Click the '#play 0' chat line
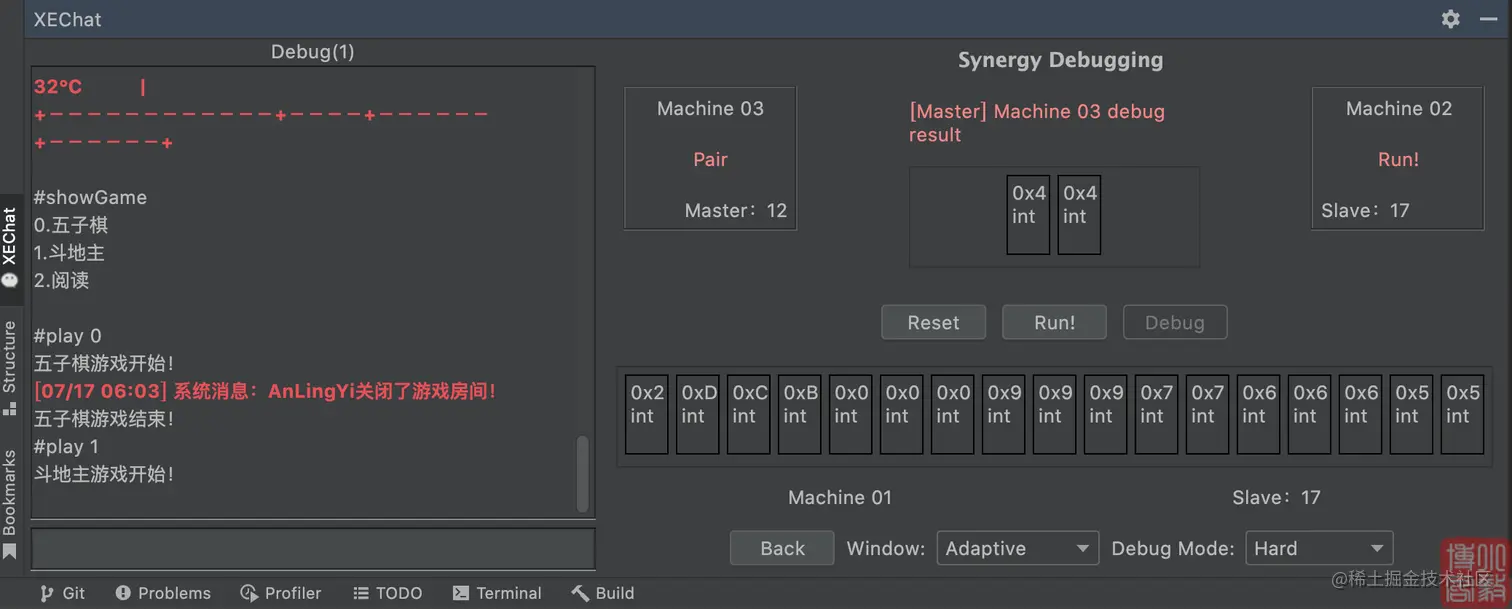Screen dimensions: 1512x609 pos(67,336)
